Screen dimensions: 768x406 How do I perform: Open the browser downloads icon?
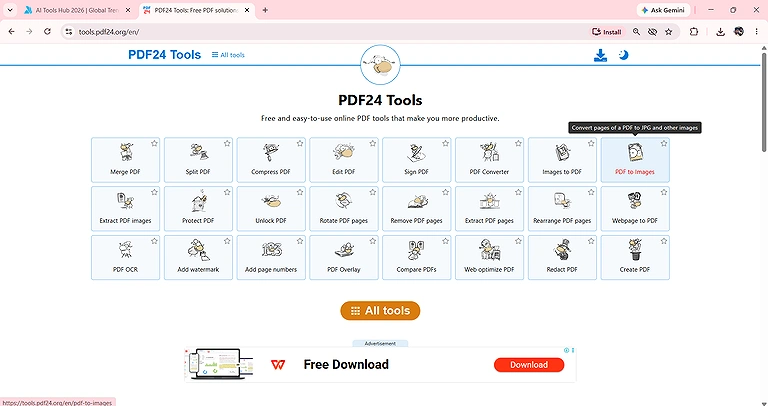[720, 32]
